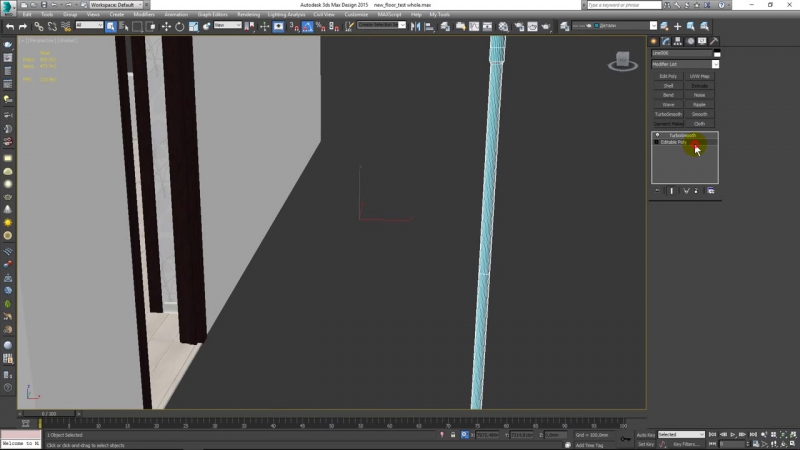This screenshot has width=800, height=450.
Task: Click the Undo arrow icon
Action: (10, 26)
